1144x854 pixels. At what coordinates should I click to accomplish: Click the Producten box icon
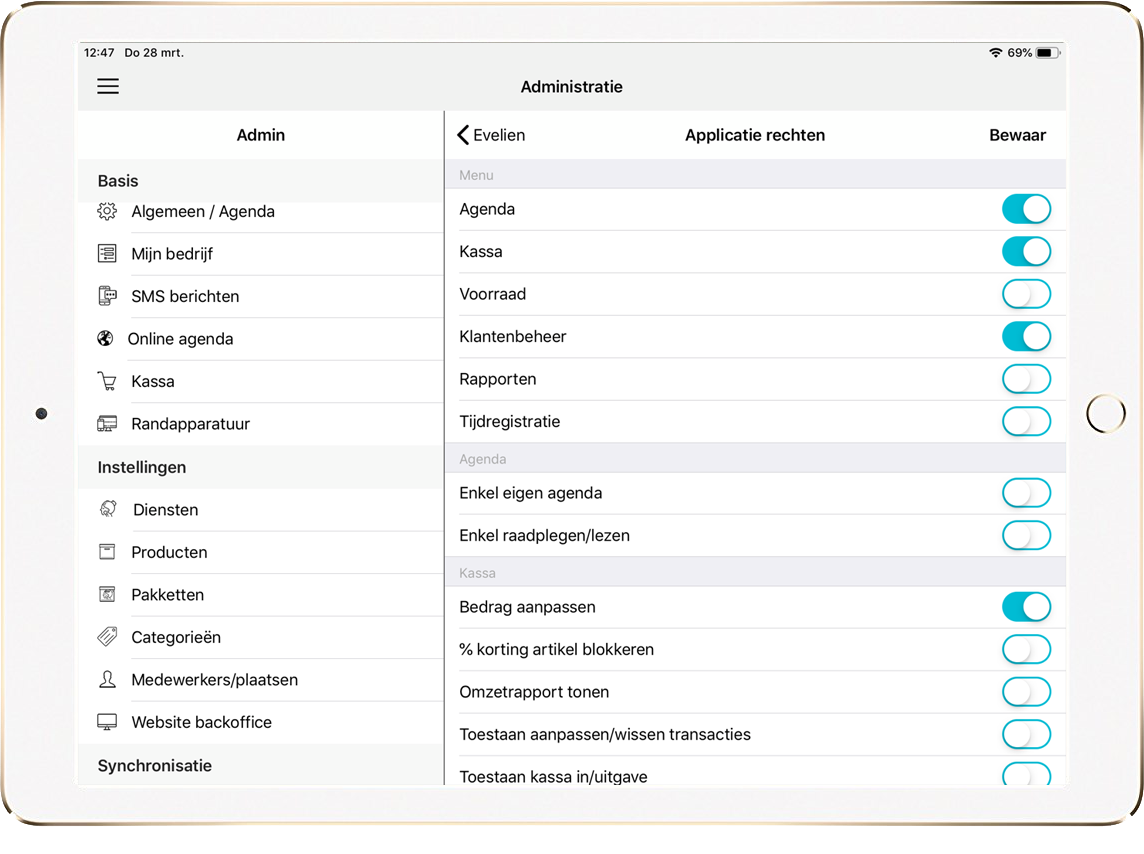pos(107,551)
